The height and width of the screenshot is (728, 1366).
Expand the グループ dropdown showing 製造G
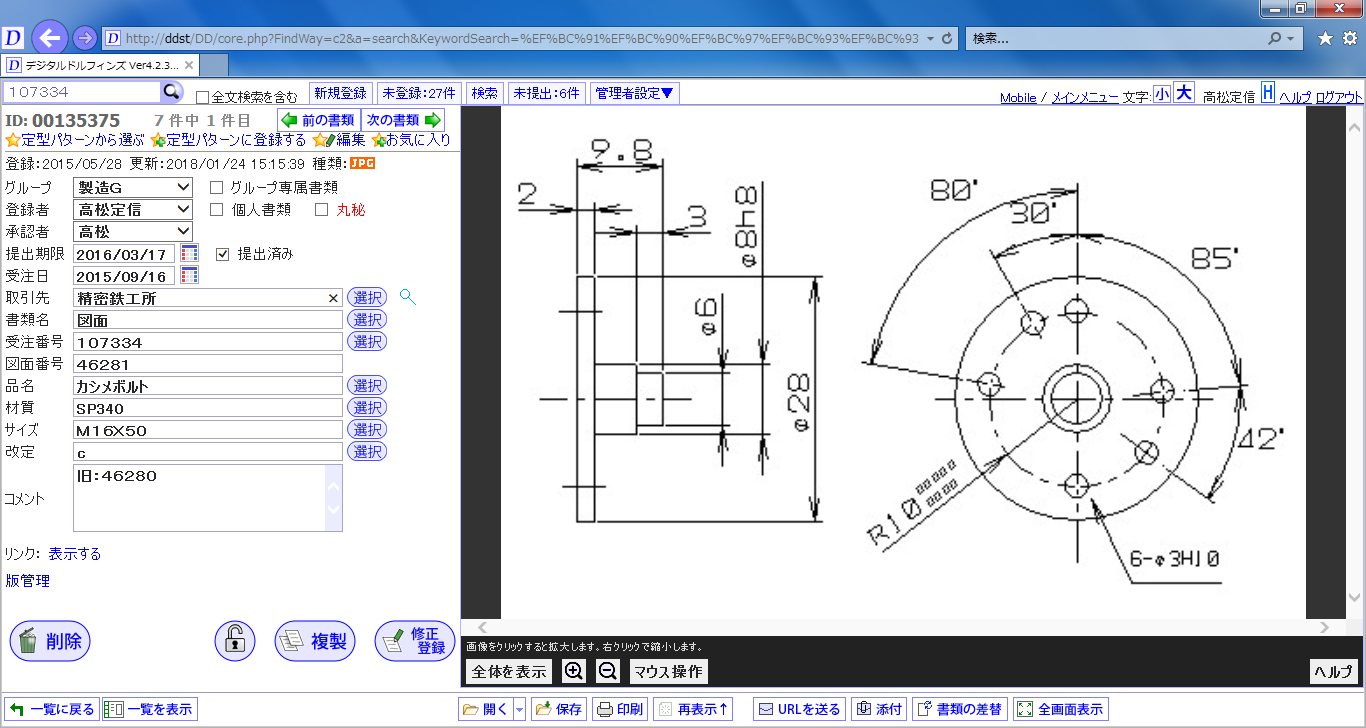point(132,187)
